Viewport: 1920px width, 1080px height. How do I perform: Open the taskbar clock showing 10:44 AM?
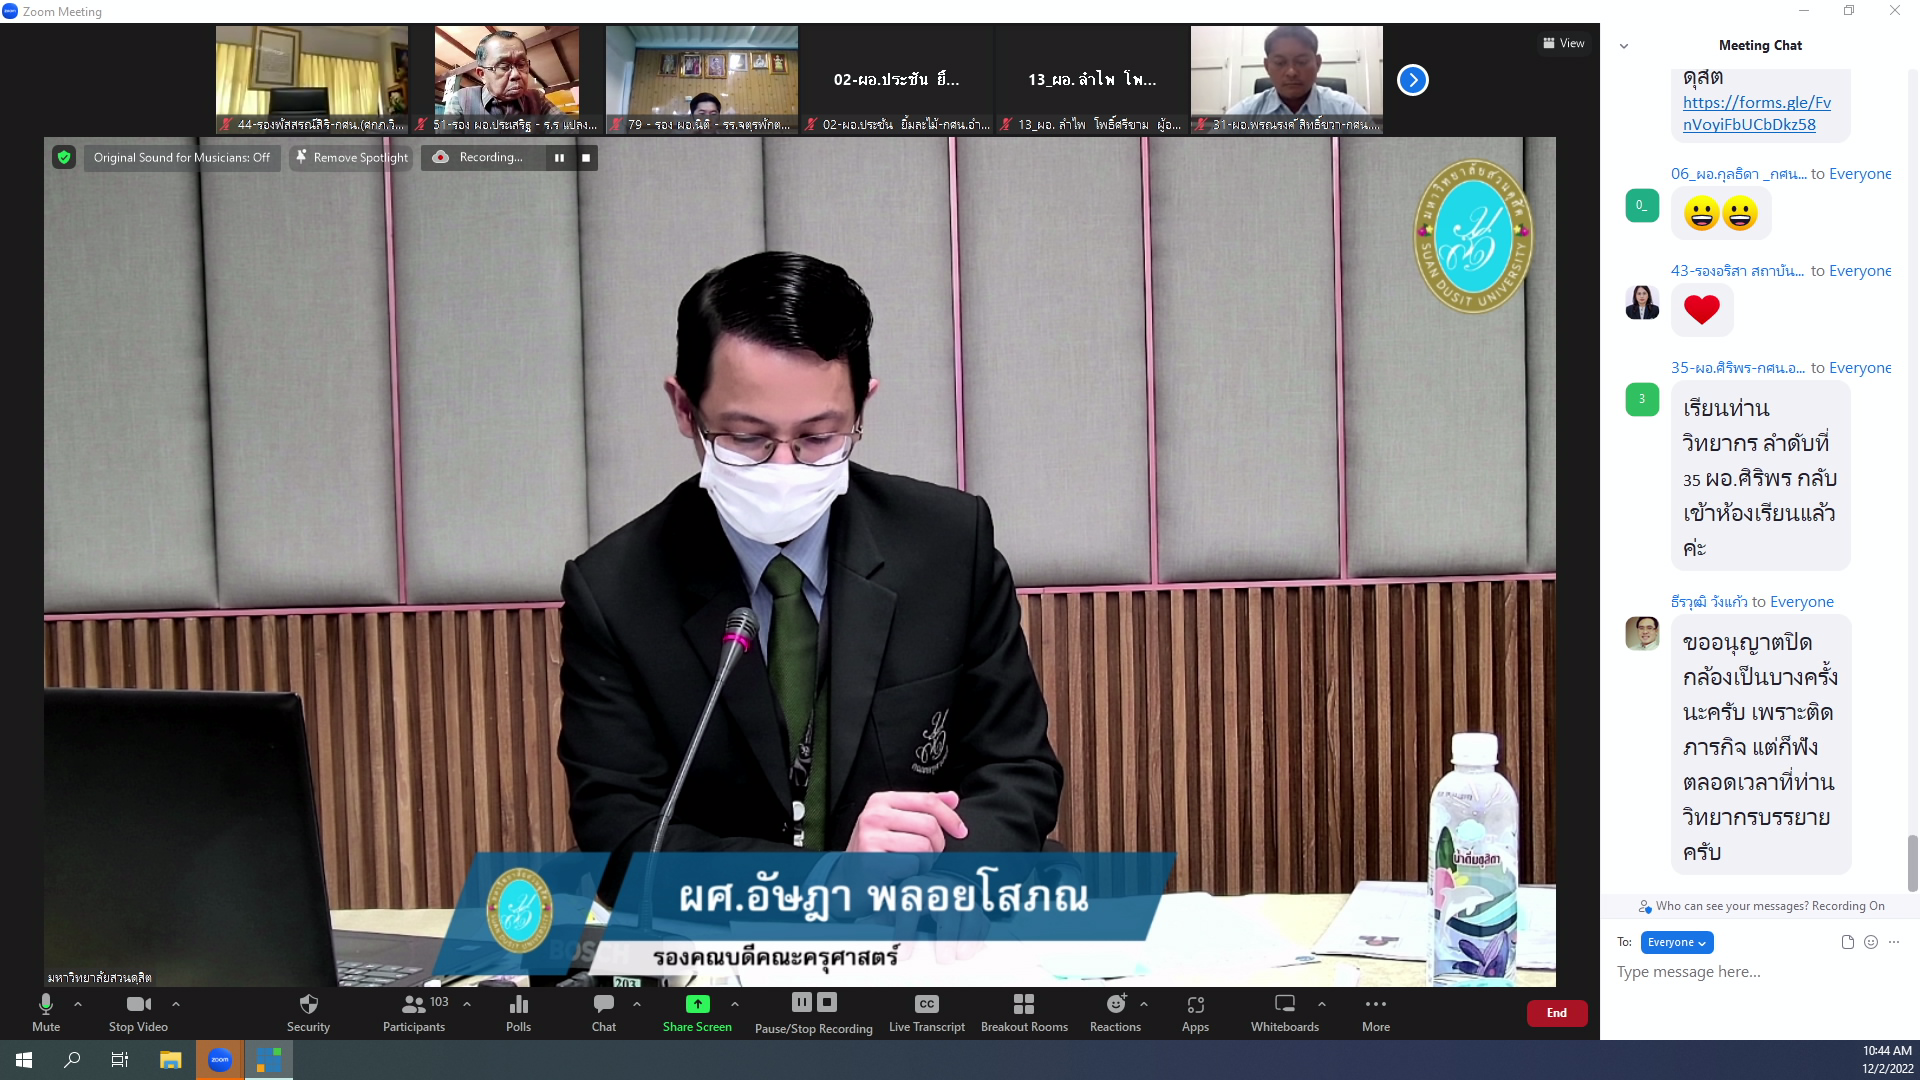point(1888,1060)
